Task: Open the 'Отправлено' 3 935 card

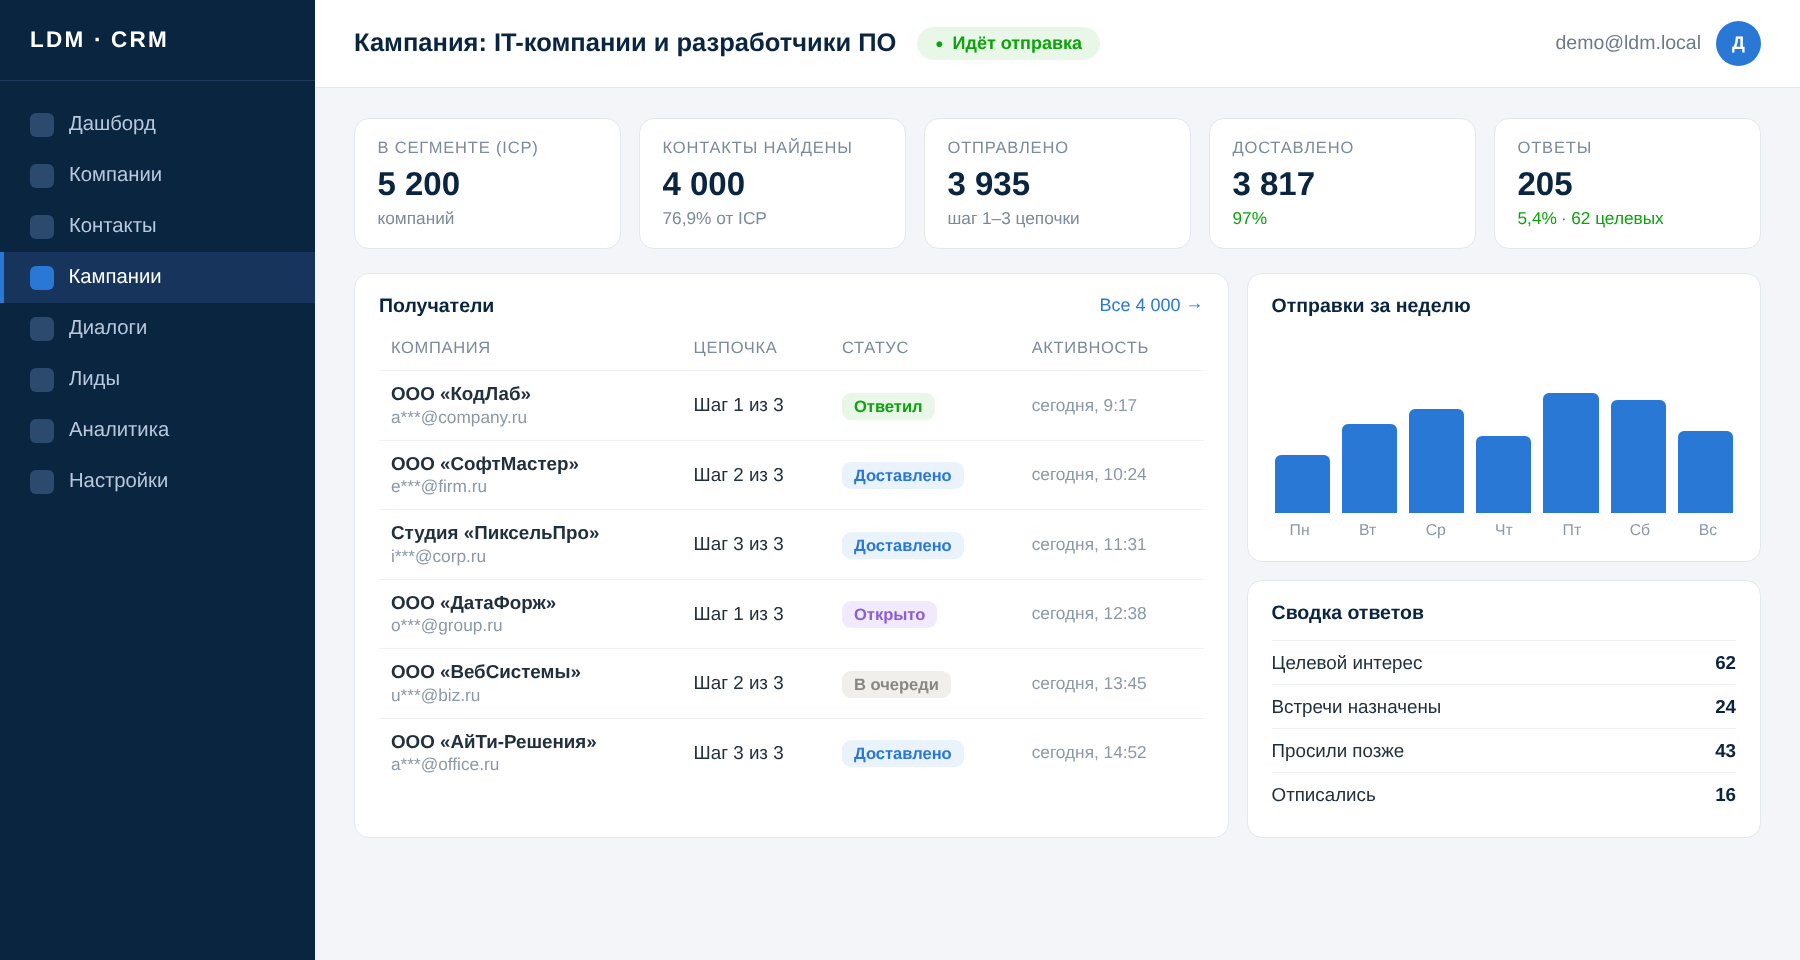Action: 1057,184
